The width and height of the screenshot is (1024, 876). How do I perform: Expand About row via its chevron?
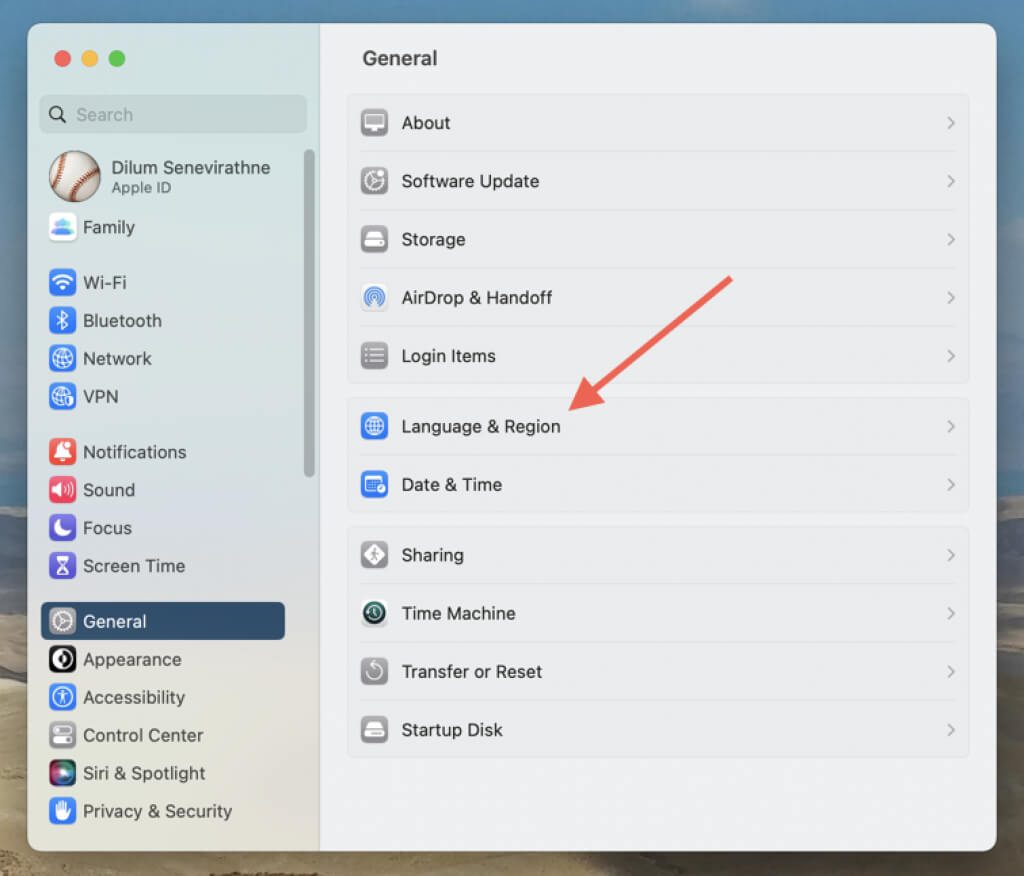tap(951, 123)
